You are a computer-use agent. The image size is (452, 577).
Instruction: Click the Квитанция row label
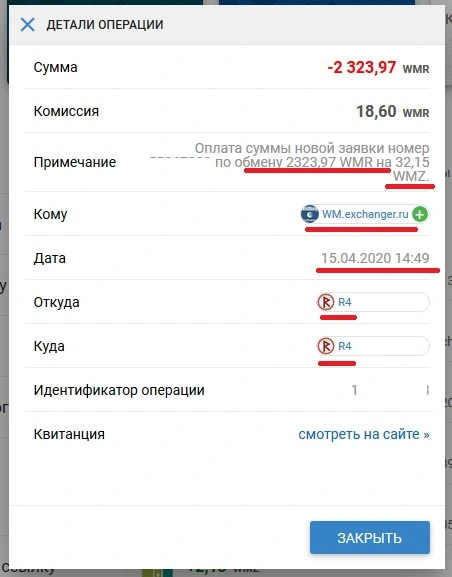point(69,434)
